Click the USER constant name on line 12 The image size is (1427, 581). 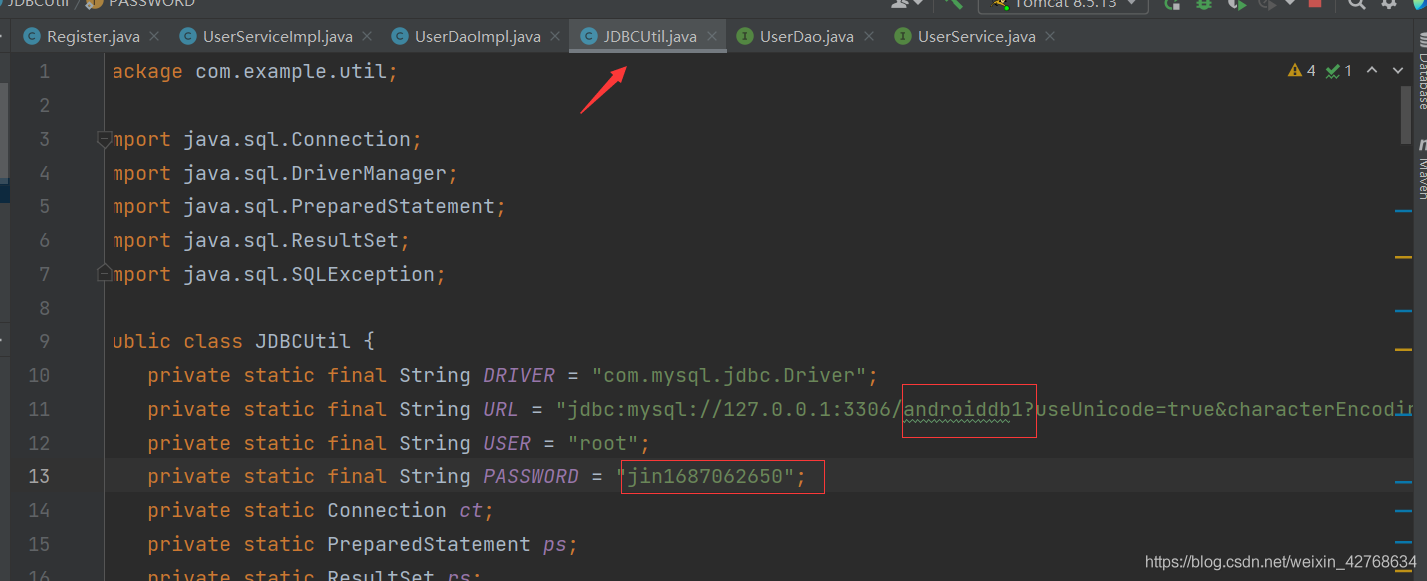point(507,443)
